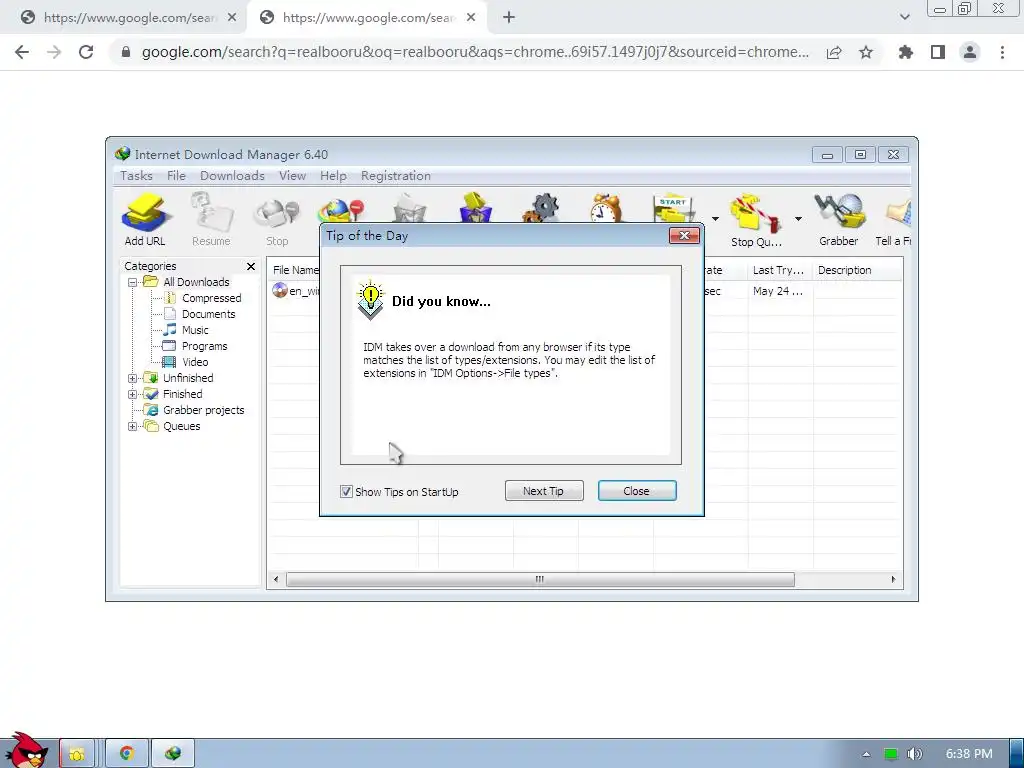1024x768 pixels.
Task: Open the Help menu
Action: point(333,176)
